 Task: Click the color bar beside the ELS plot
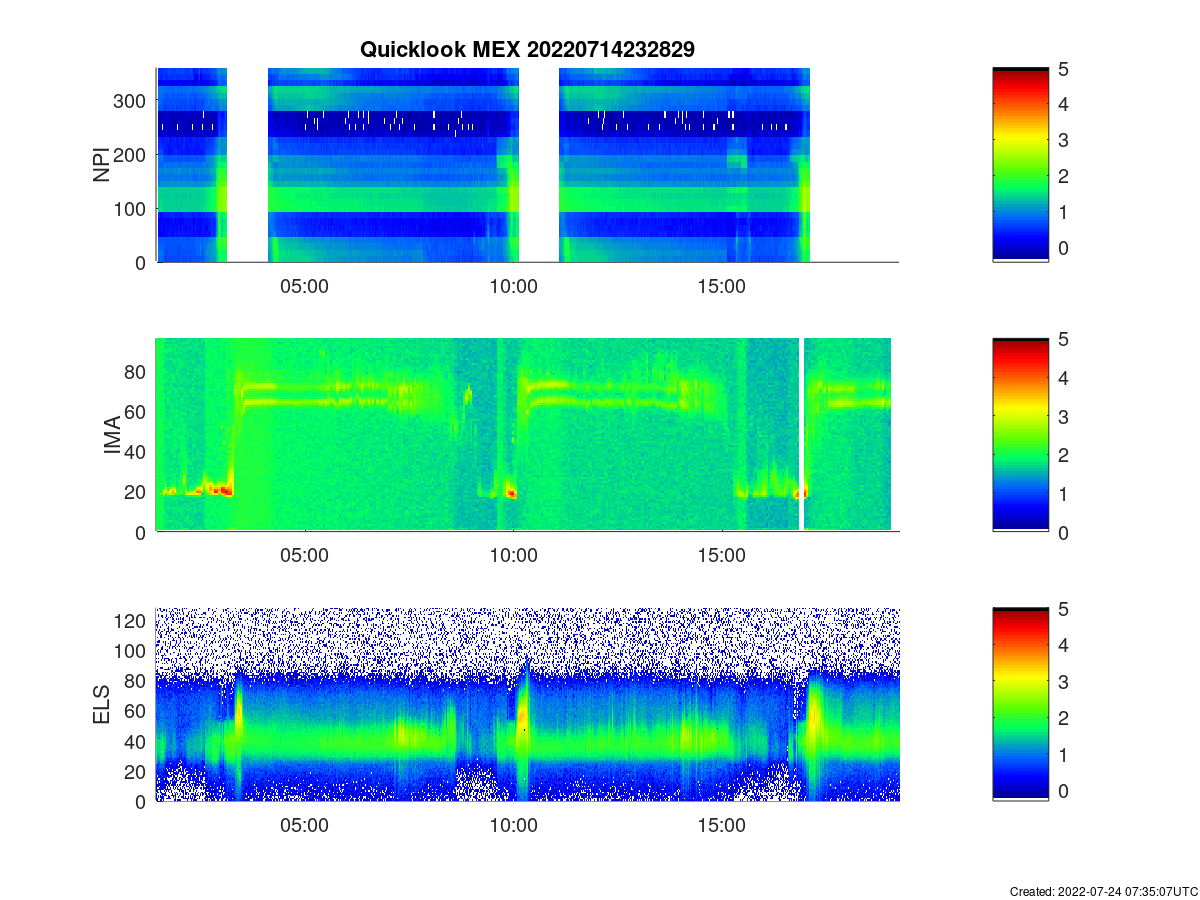click(1020, 704)
